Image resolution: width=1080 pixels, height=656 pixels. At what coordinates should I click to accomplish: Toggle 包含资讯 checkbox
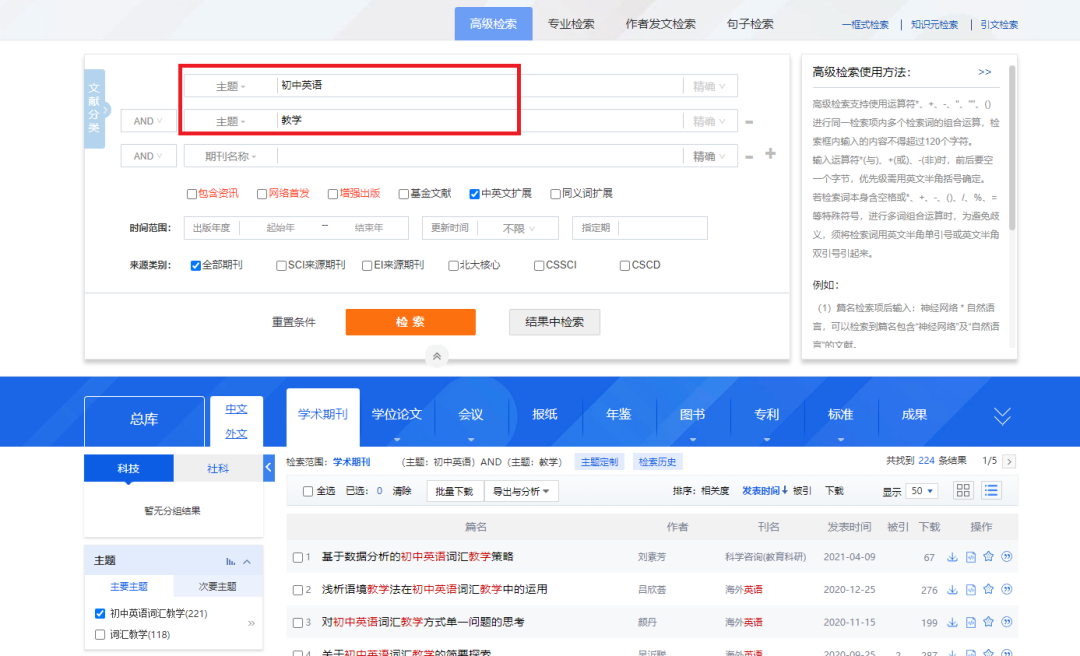pyautogui.click(x=192, y=194)
